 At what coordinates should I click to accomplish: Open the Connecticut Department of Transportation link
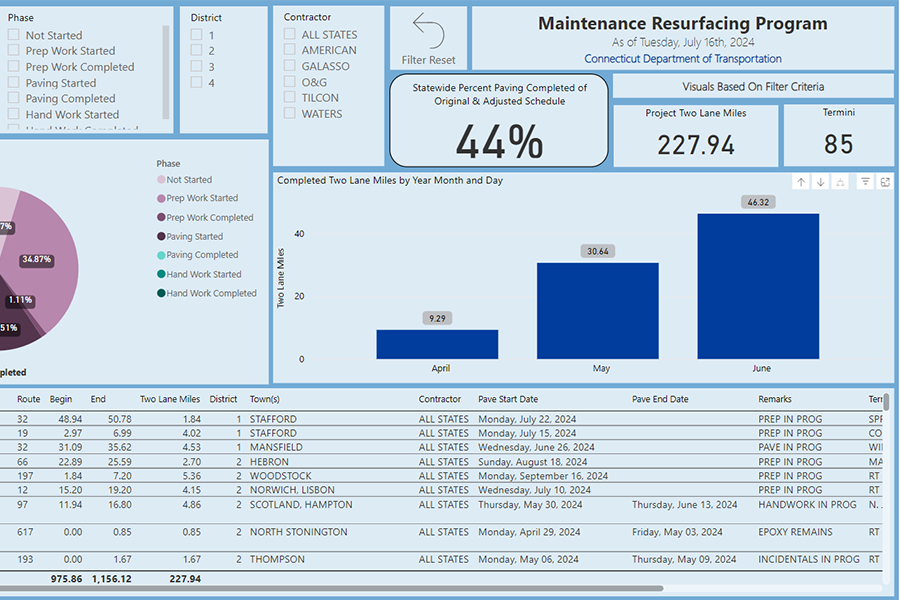(x=683, y=59)
